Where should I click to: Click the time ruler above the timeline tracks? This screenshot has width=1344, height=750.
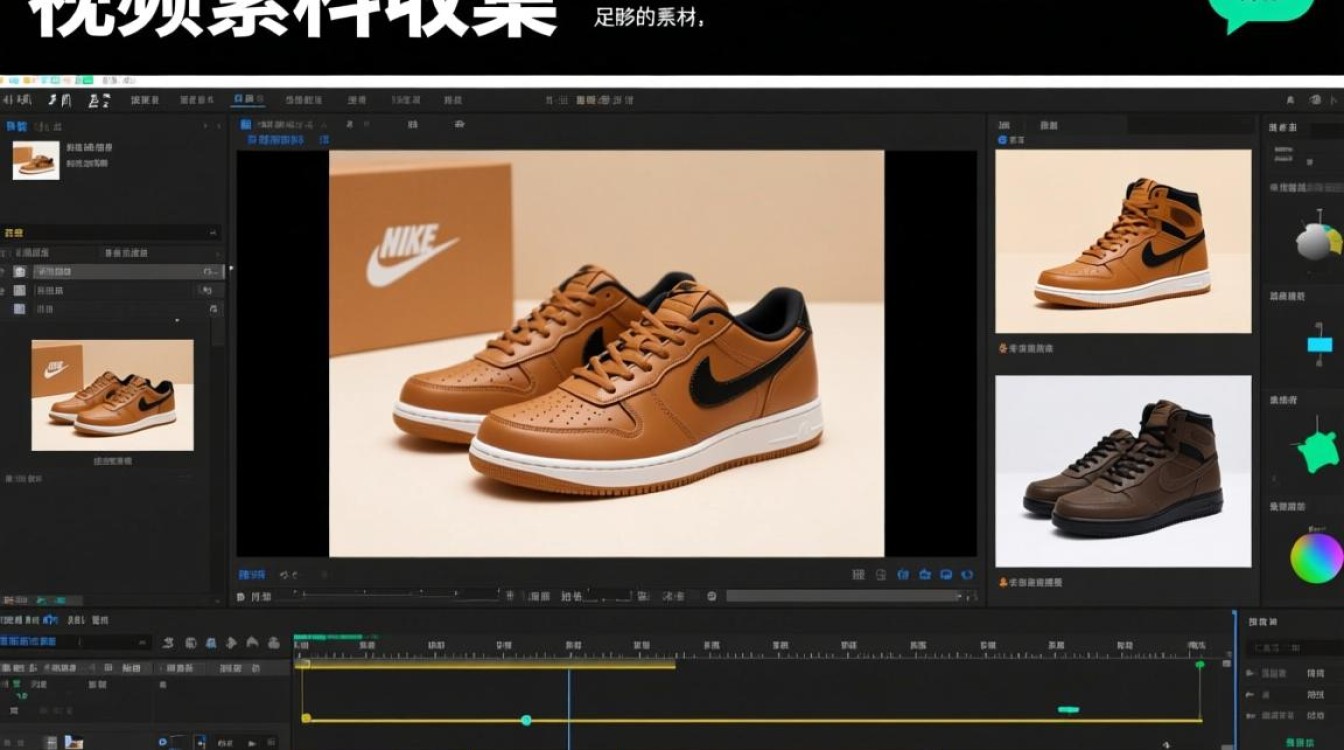pos(763,648)
